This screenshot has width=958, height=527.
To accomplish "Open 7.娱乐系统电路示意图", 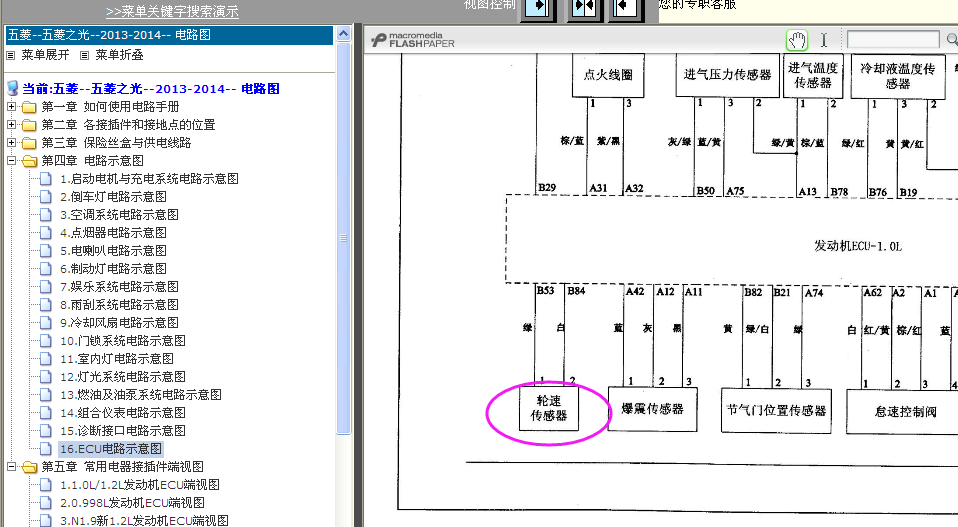I will pos(119,287).
